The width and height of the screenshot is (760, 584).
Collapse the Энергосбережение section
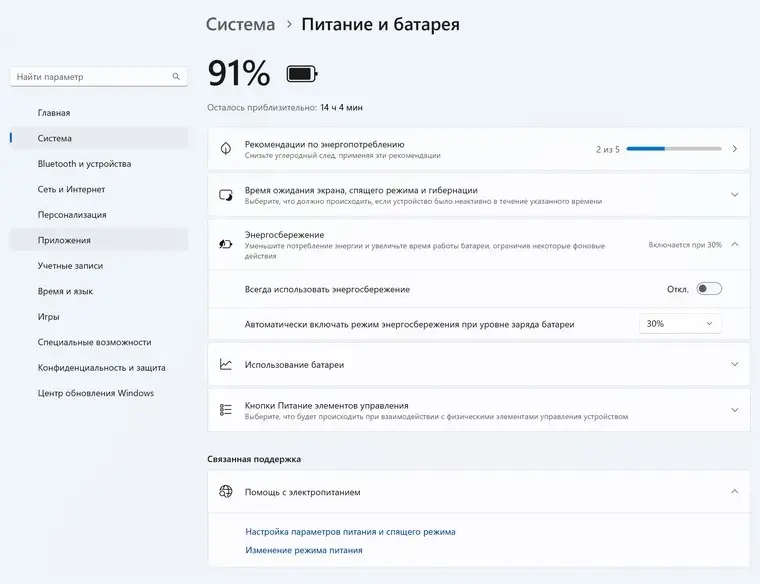[734, 244]
